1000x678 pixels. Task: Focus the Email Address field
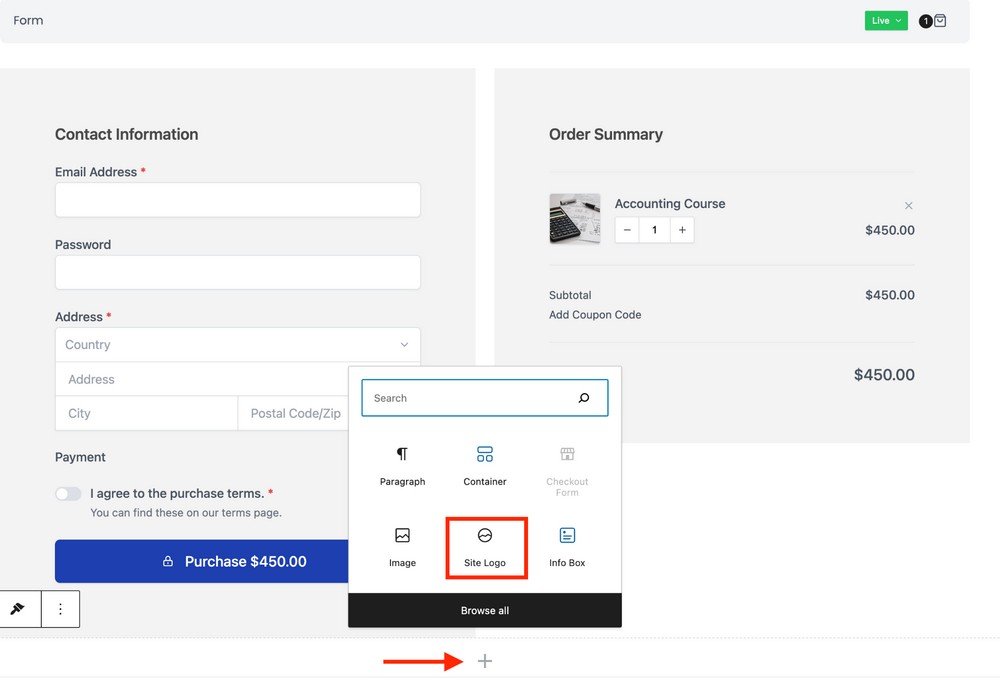238,200
